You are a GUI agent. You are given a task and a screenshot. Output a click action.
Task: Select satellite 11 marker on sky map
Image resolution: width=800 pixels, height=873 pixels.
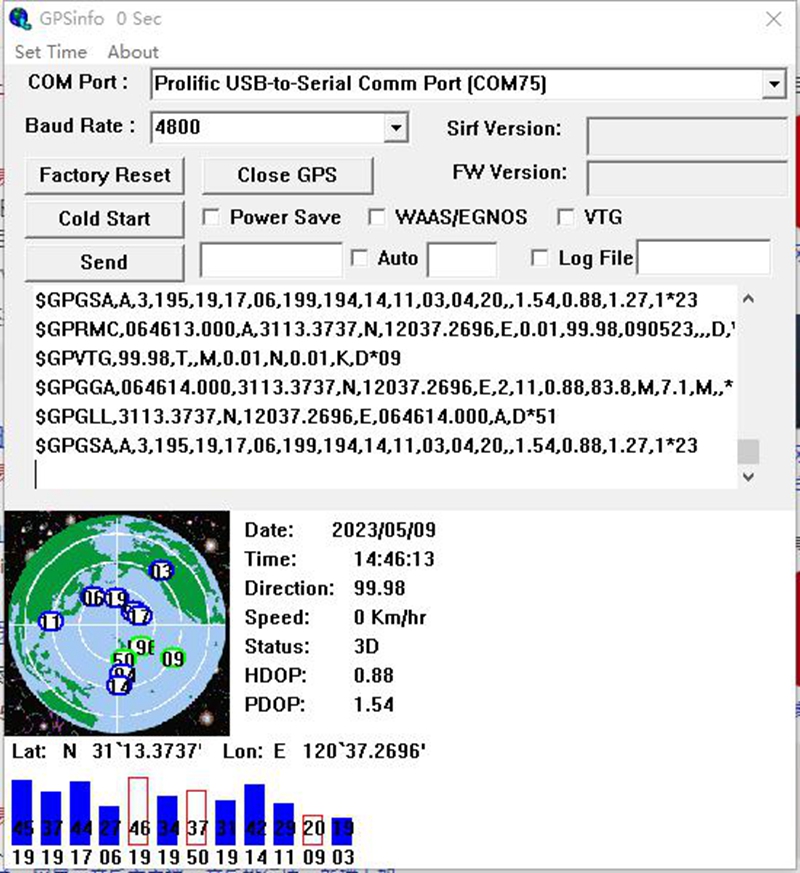(50, 621)
